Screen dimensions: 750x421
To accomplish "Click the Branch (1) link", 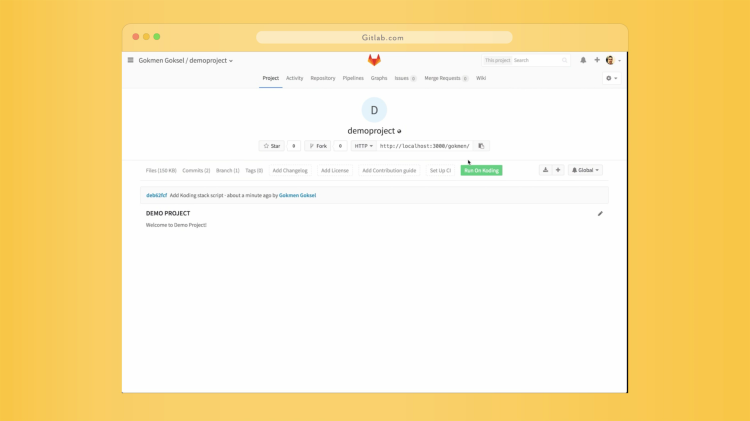I will coord(228,170).
